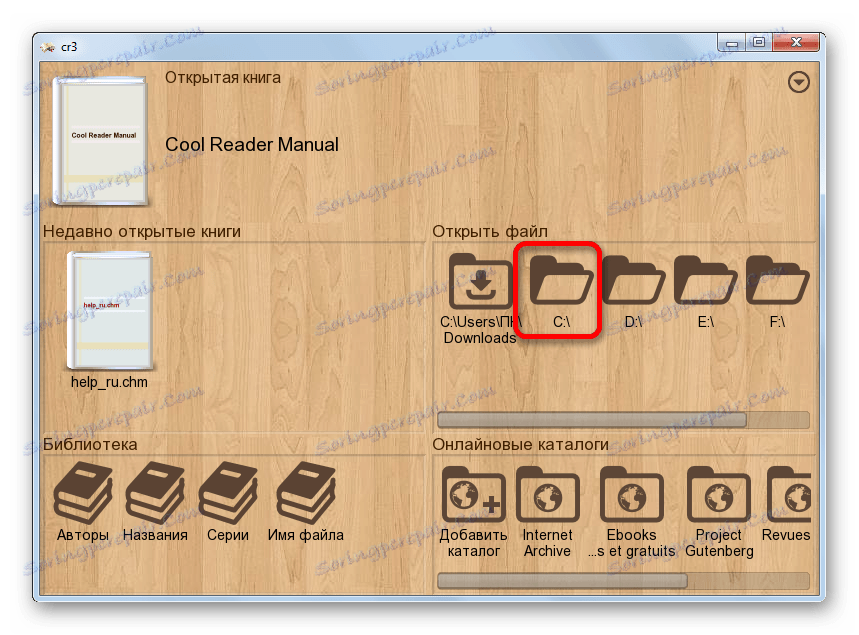
Task: Click the Библиотека heading
Action: [90, 444]
